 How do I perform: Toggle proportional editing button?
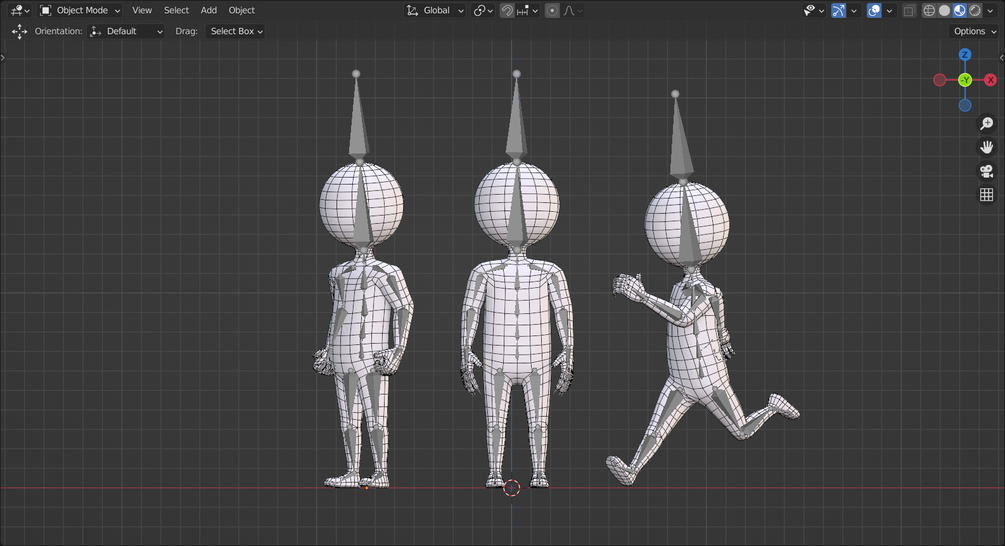[x=552, y=11]
